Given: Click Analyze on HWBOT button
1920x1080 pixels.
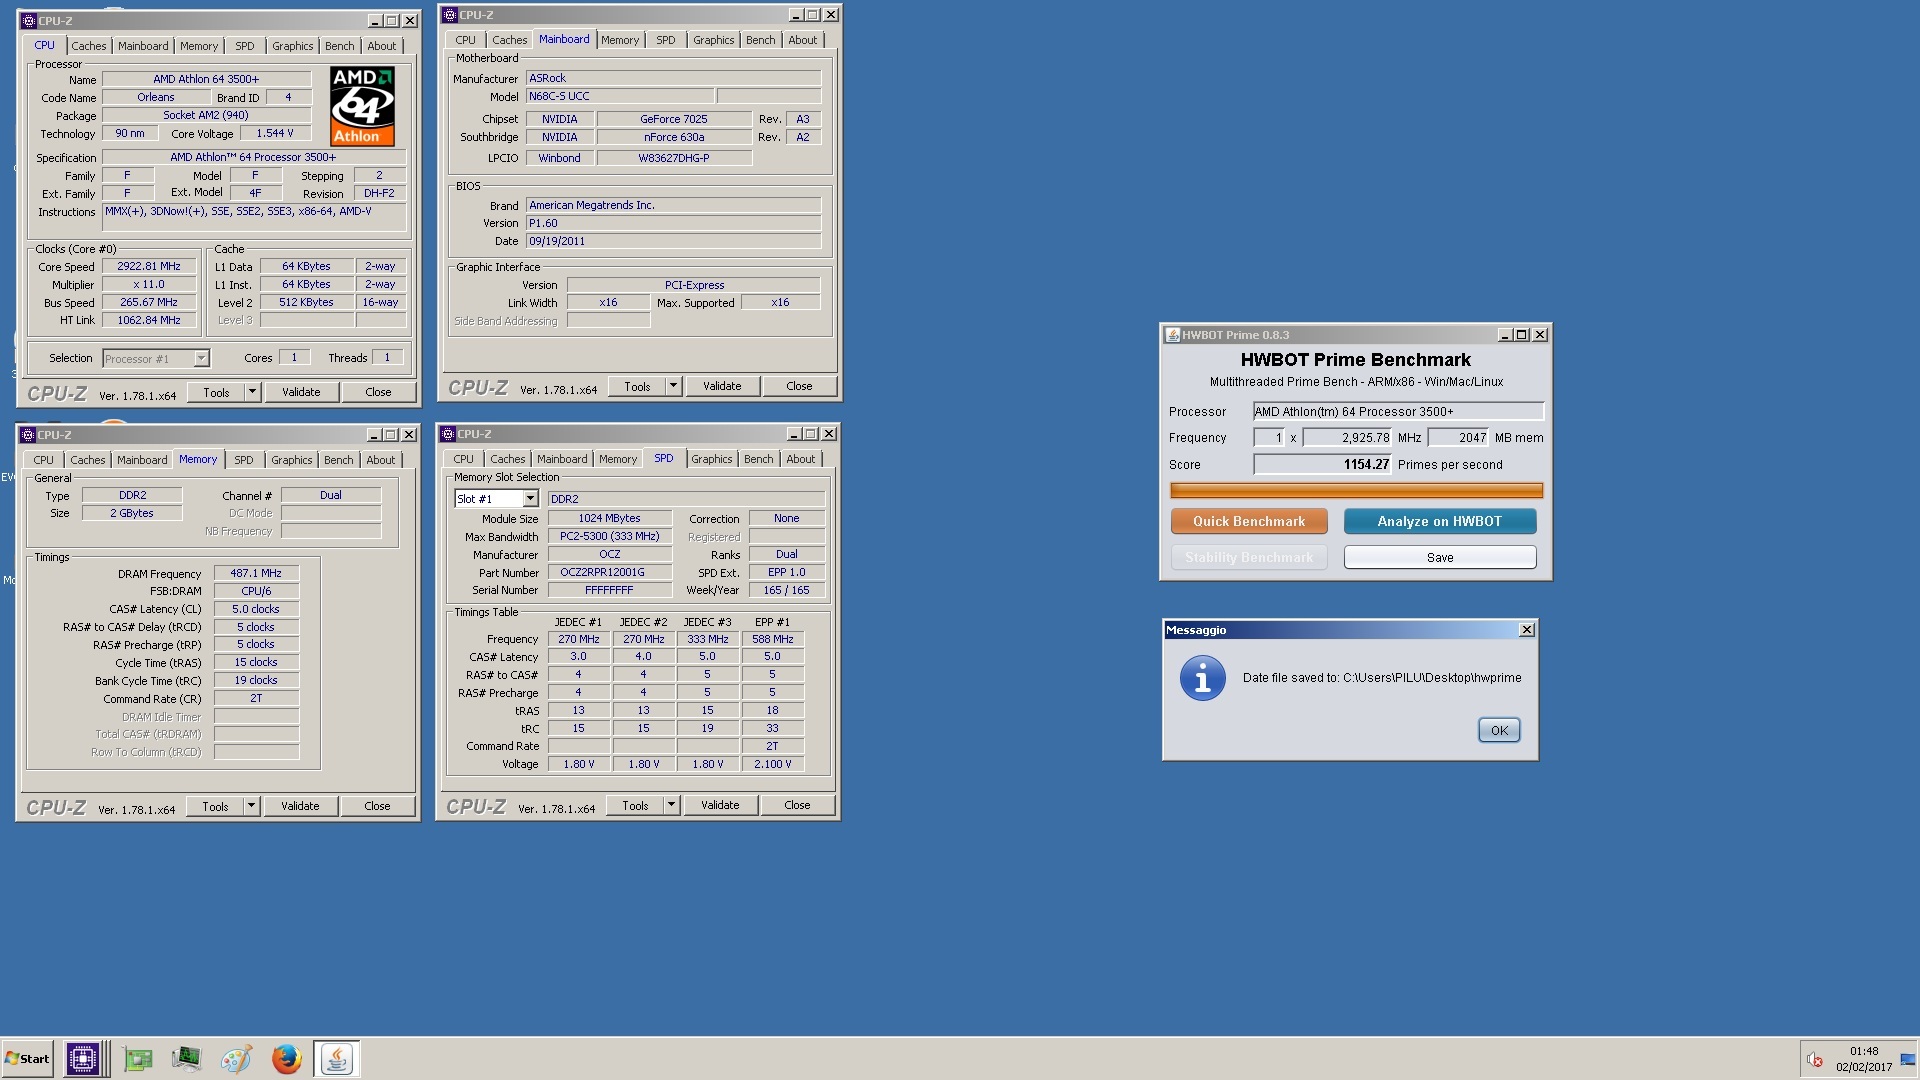Looking at the screenshot, I should click(x=1440, y=521).
